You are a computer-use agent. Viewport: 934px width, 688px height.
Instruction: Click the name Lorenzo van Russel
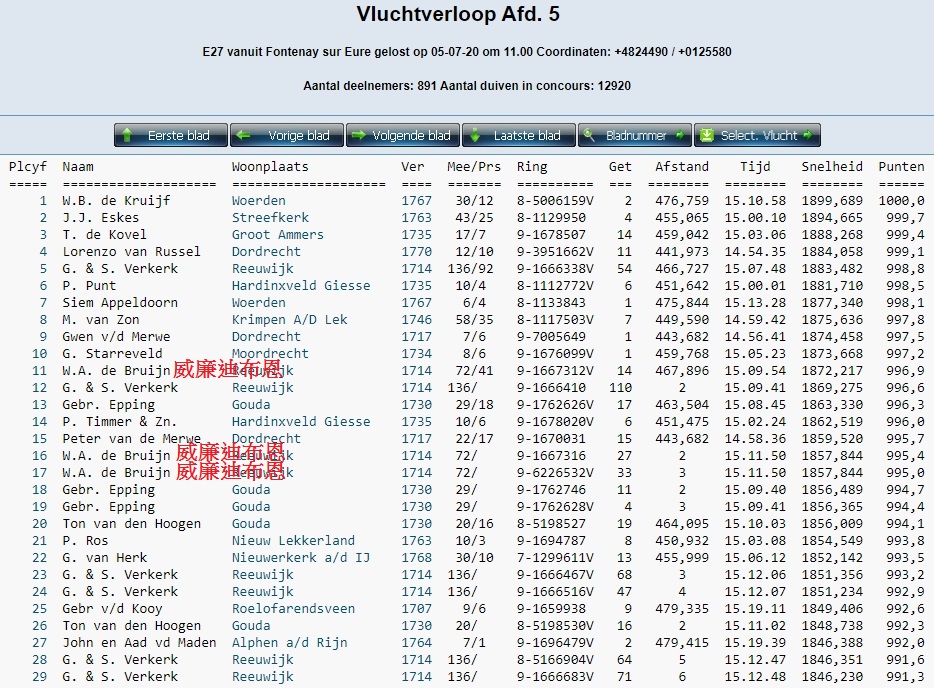pos(132,251)
